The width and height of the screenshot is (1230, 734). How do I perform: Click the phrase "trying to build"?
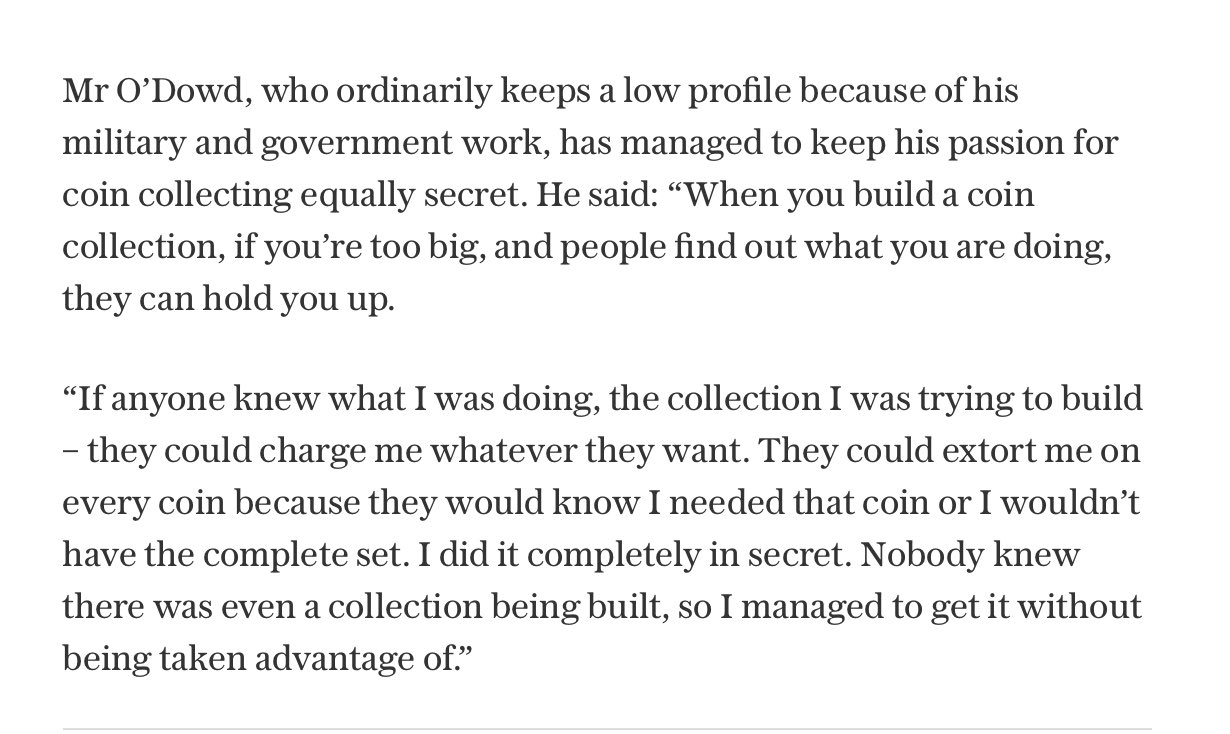coord(1046,400)
